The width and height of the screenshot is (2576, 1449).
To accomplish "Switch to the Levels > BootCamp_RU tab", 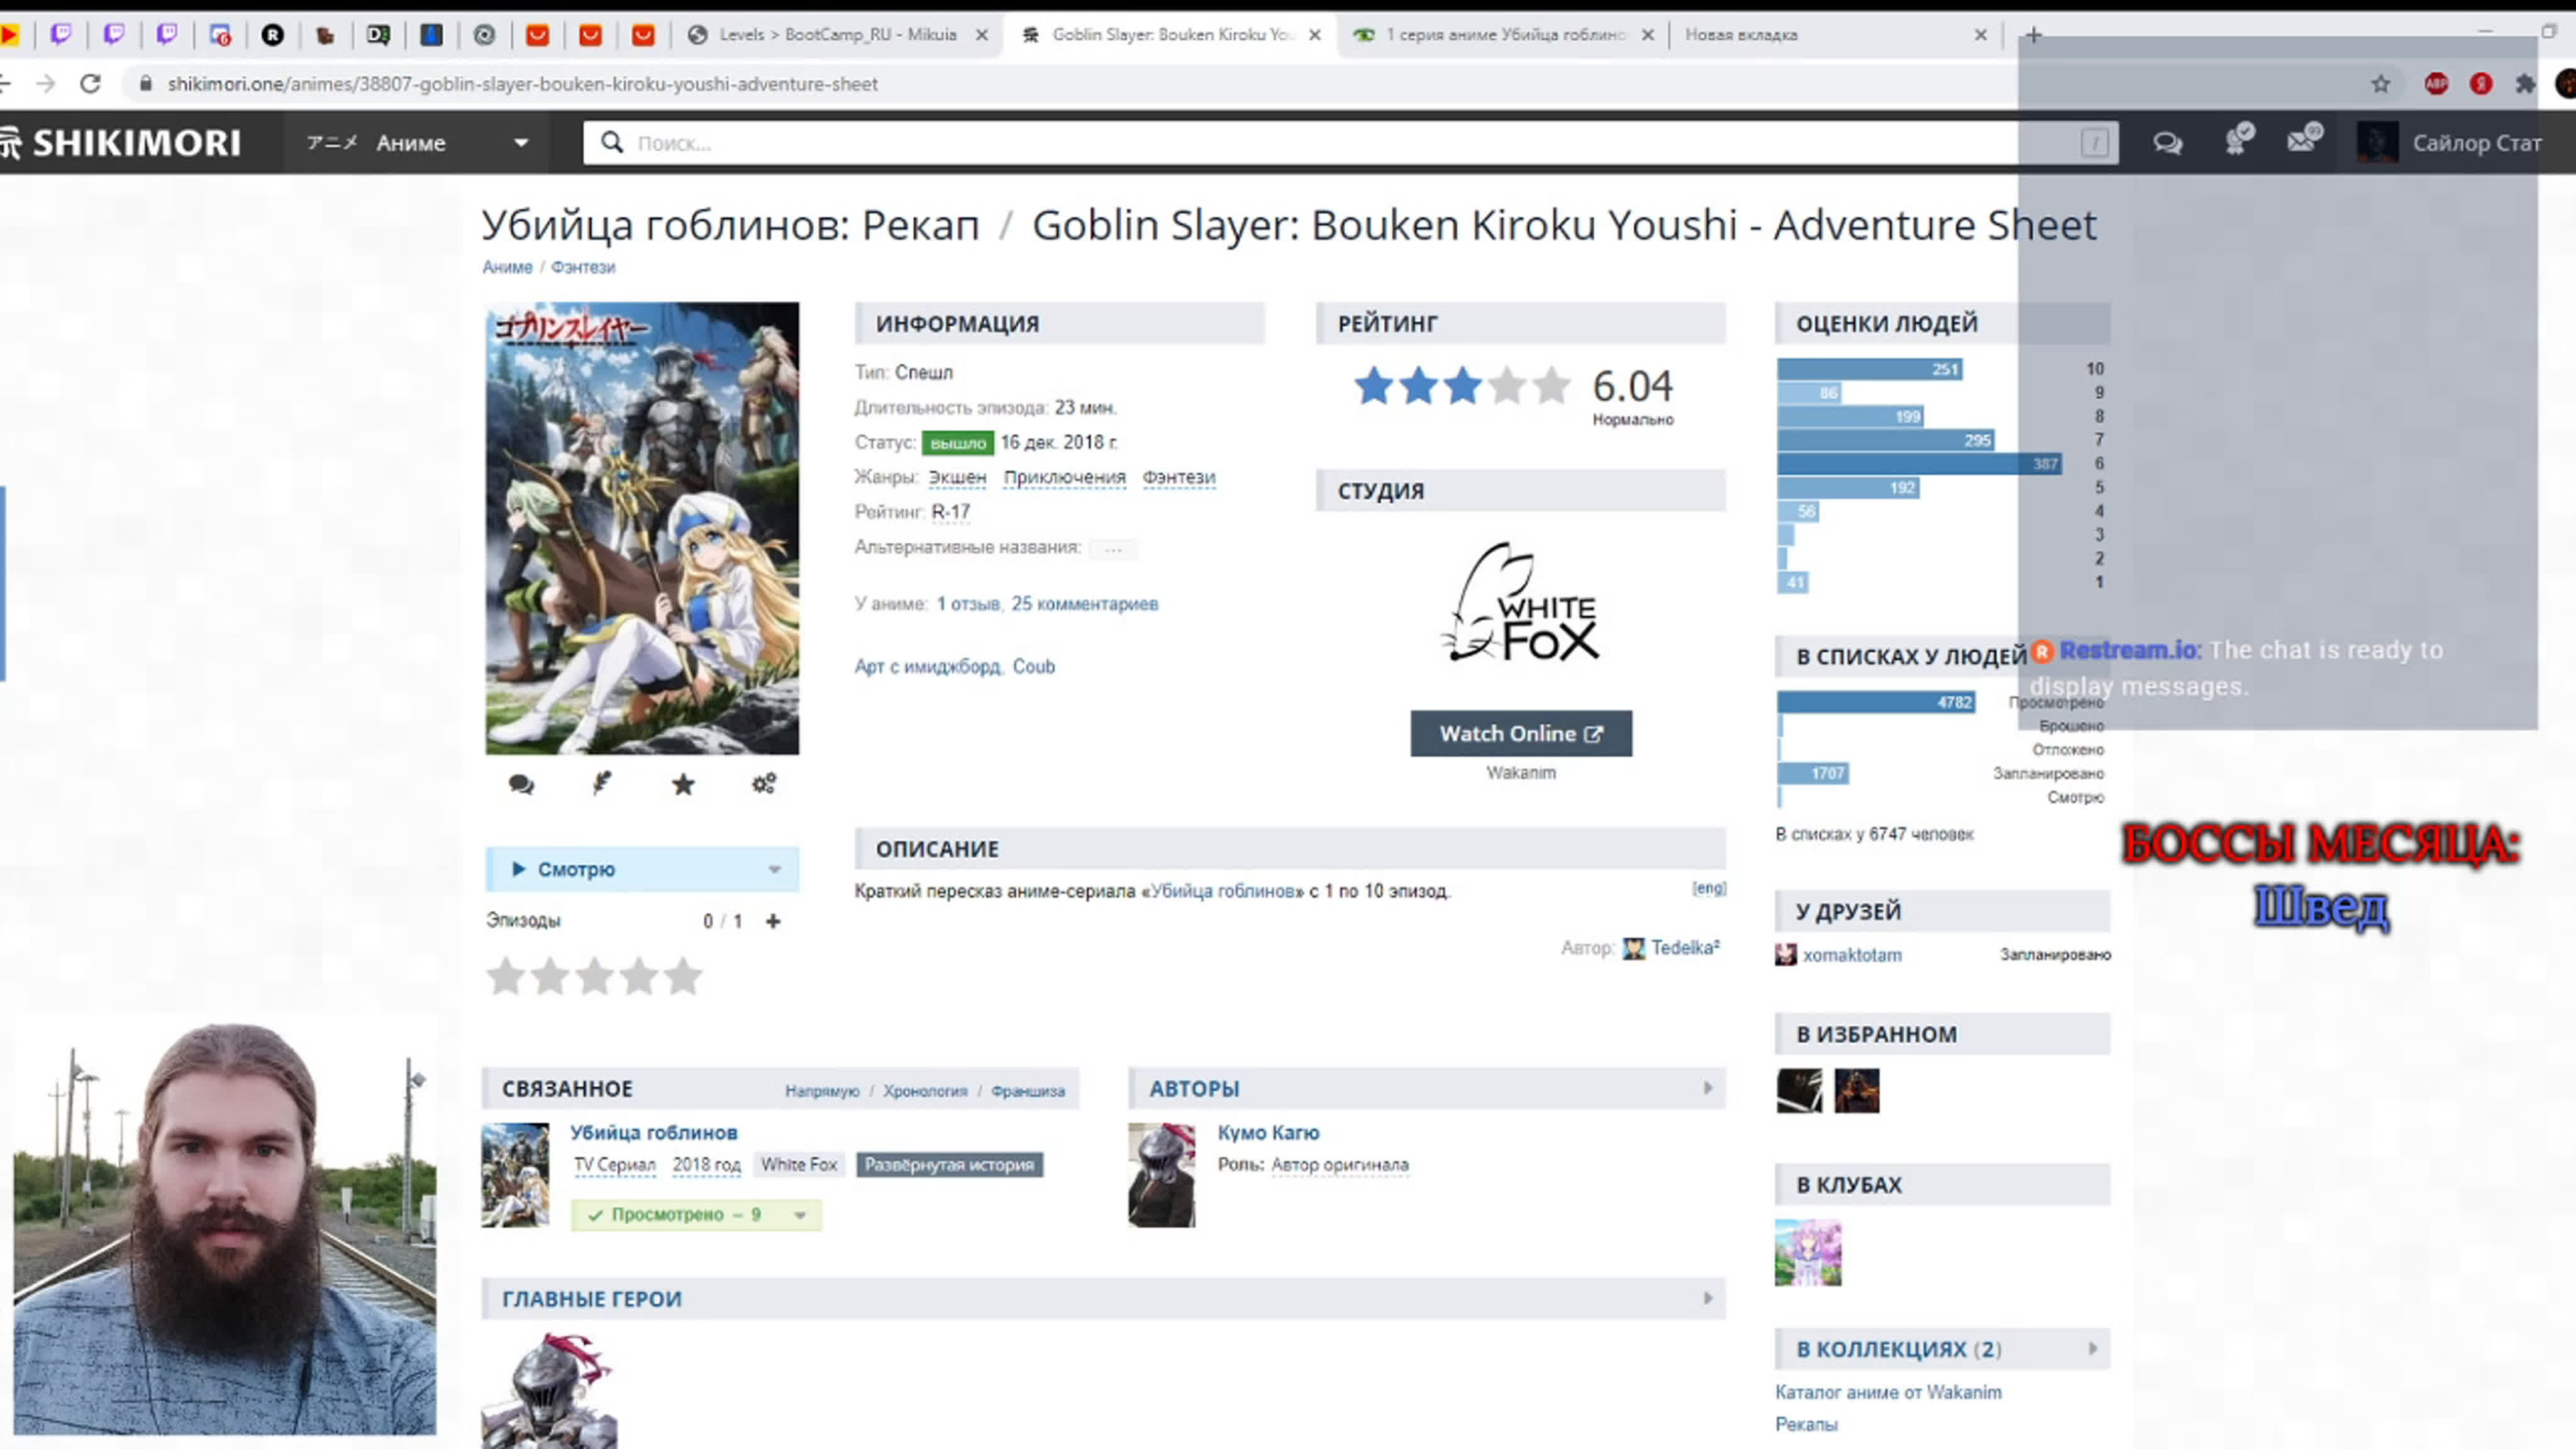I will 838,35.
